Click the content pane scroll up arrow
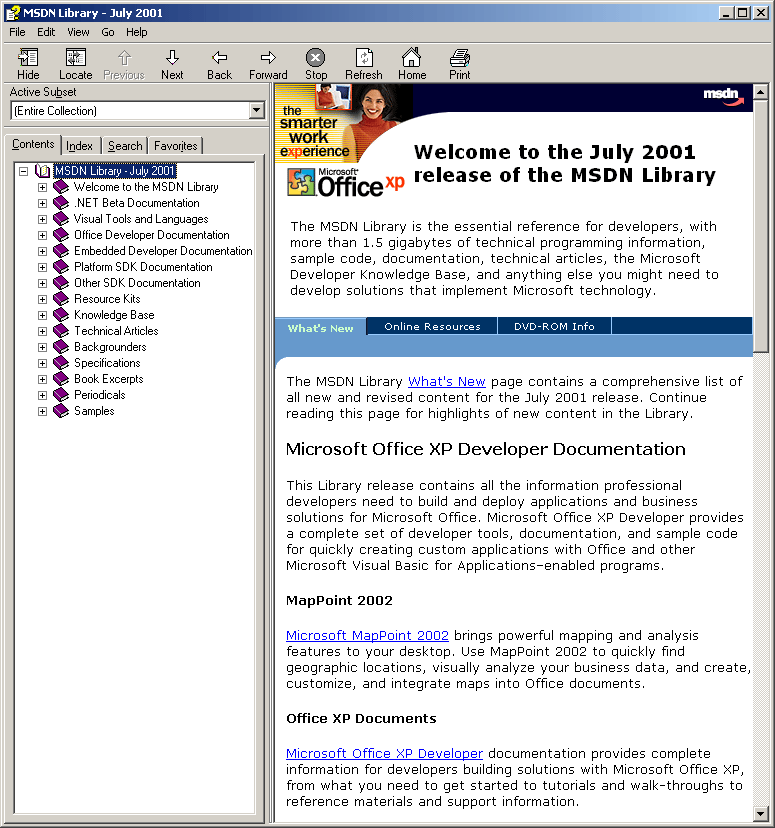The image size is (775, 828). [x=760, y=92]
